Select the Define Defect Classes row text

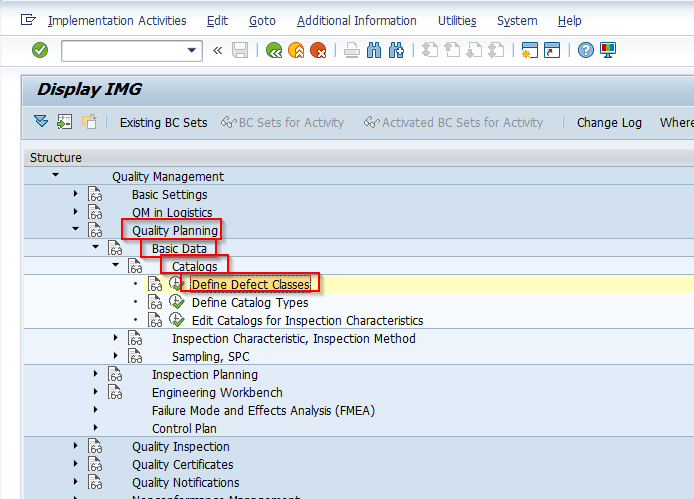tap(251, 284)
